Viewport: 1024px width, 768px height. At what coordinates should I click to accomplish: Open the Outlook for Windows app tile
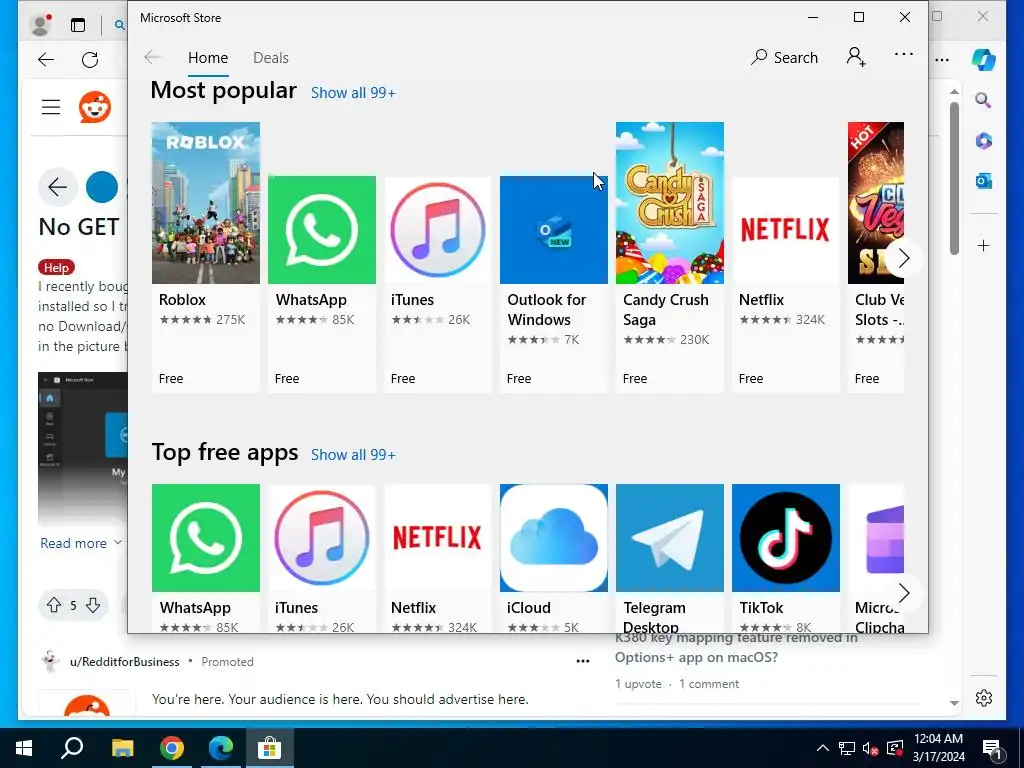(x=554, y=284)
